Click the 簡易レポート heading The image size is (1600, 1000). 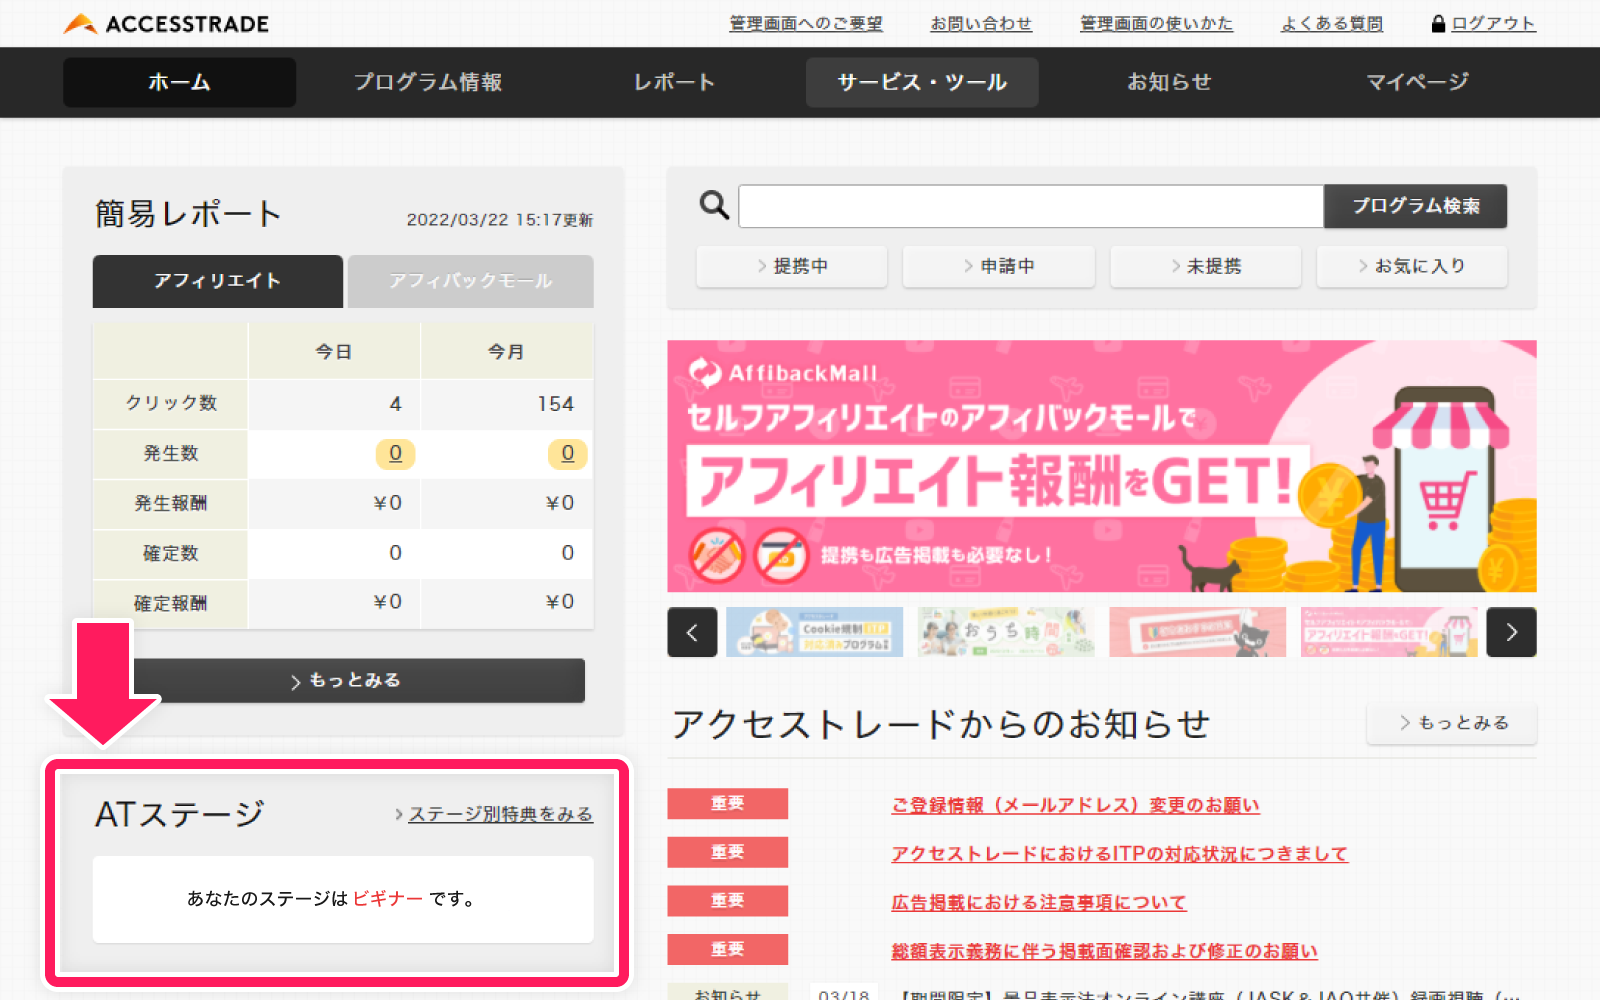pos(189,213)
